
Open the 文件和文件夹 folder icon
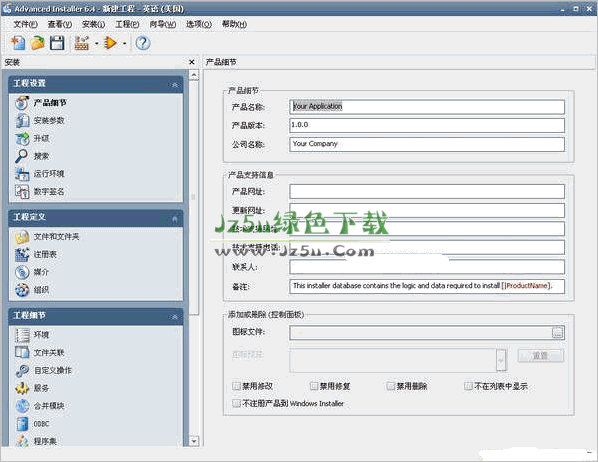coord(22,237)
